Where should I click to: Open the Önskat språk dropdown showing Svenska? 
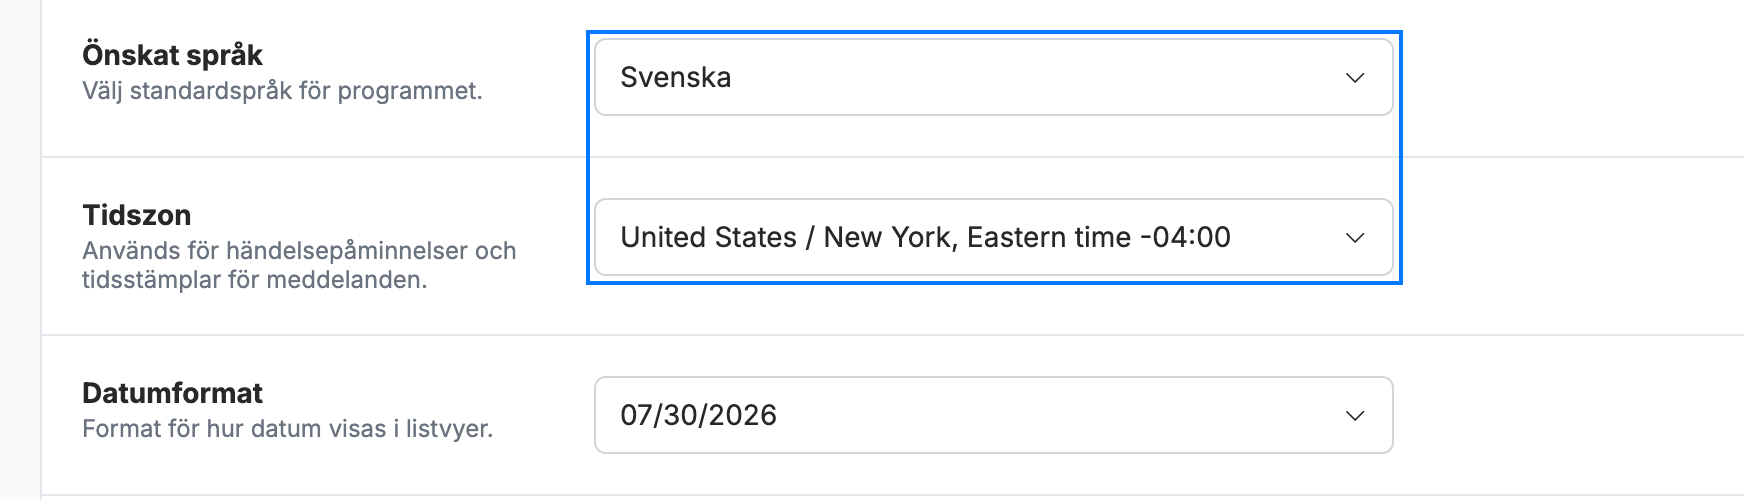tap(993, 77)
